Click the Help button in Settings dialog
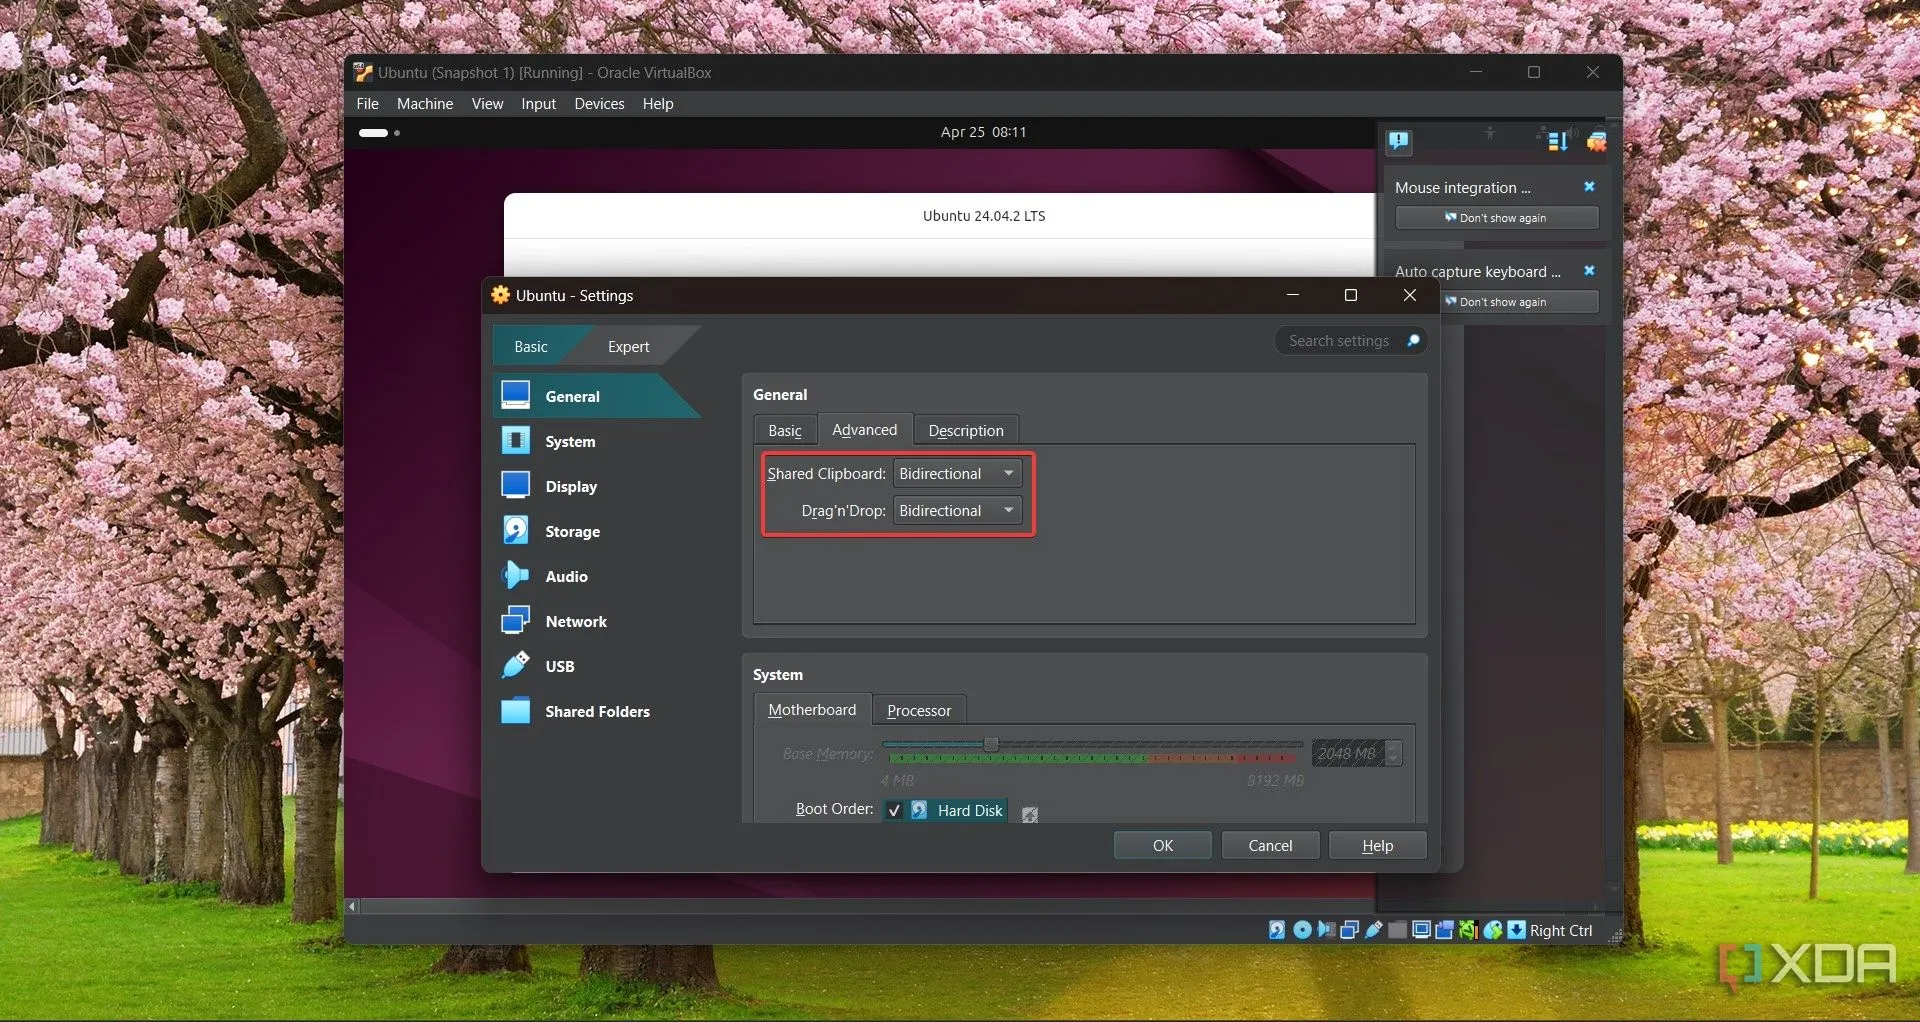Screen dimensions: 1920x1022 [1377, 846]
